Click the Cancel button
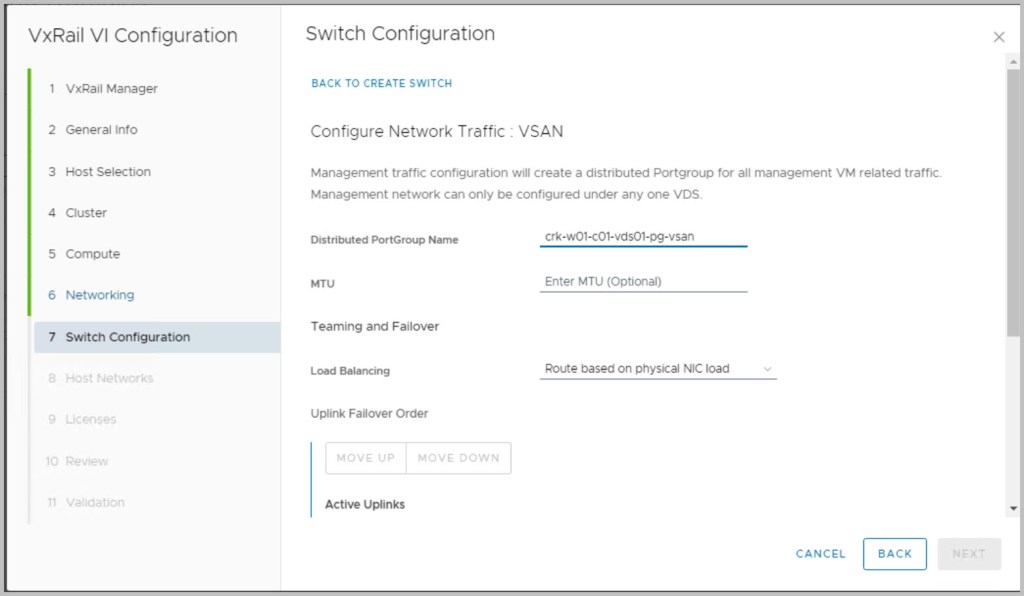 click(820, 554)
